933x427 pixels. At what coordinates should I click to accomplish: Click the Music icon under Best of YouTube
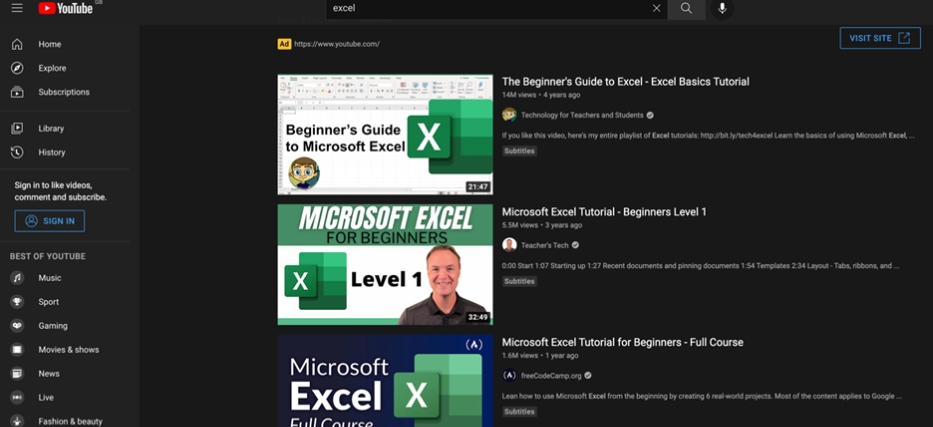(17, 278)
